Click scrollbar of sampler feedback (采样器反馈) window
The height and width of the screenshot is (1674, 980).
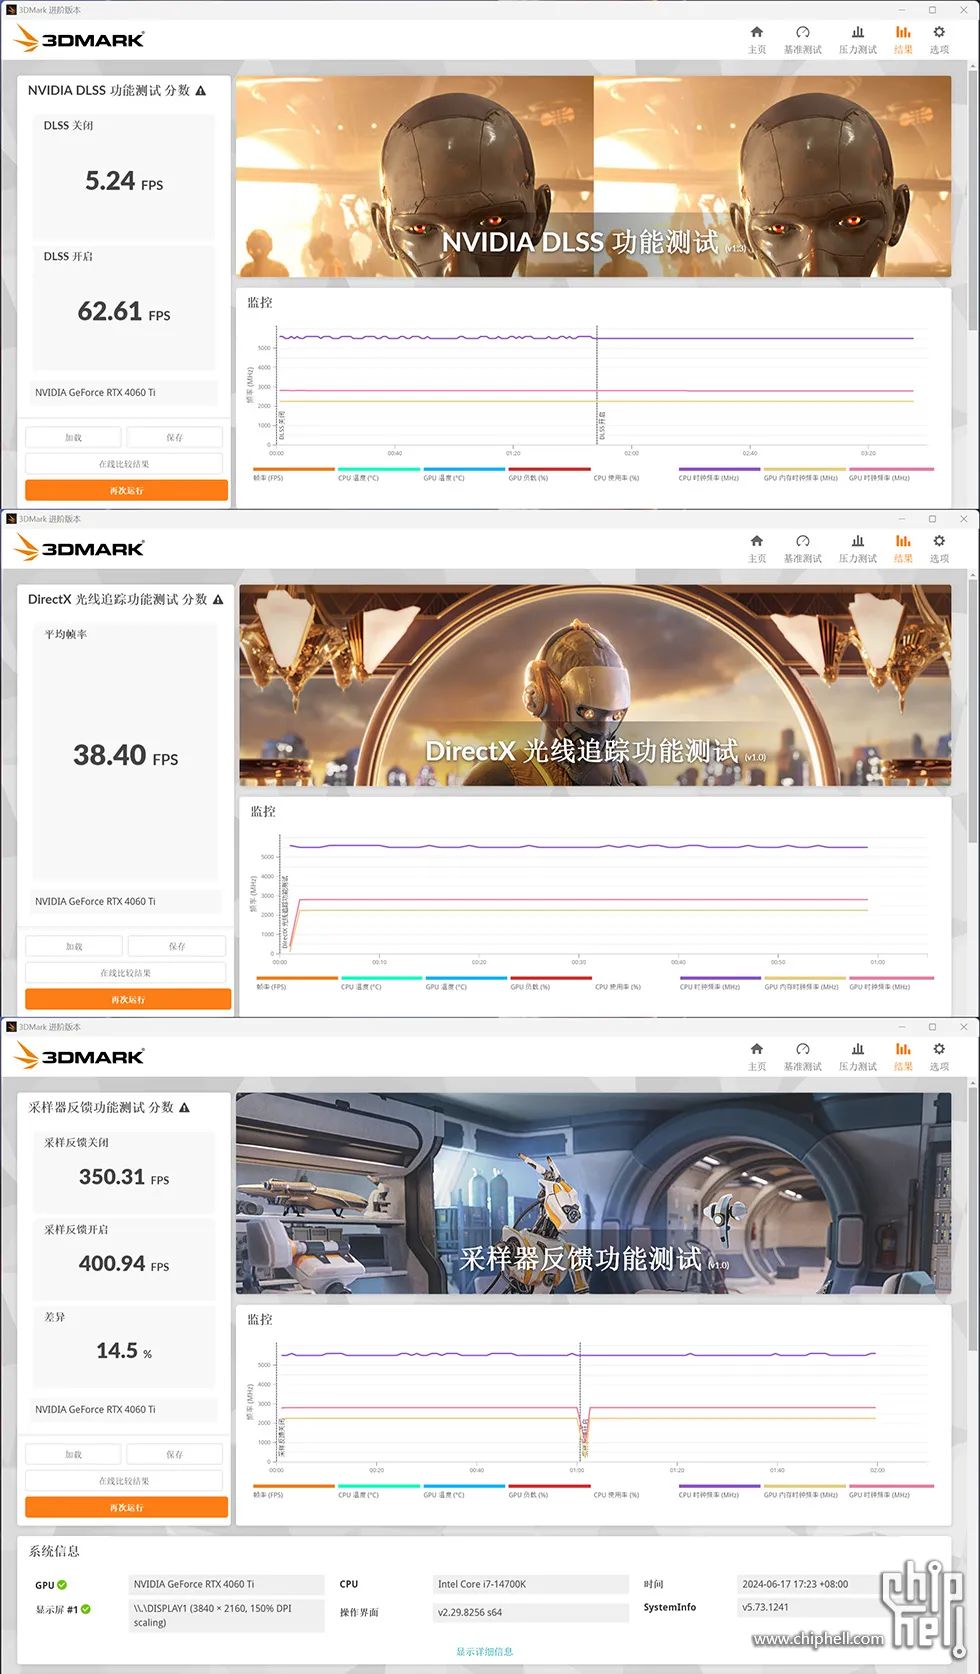coord(973,1220)
